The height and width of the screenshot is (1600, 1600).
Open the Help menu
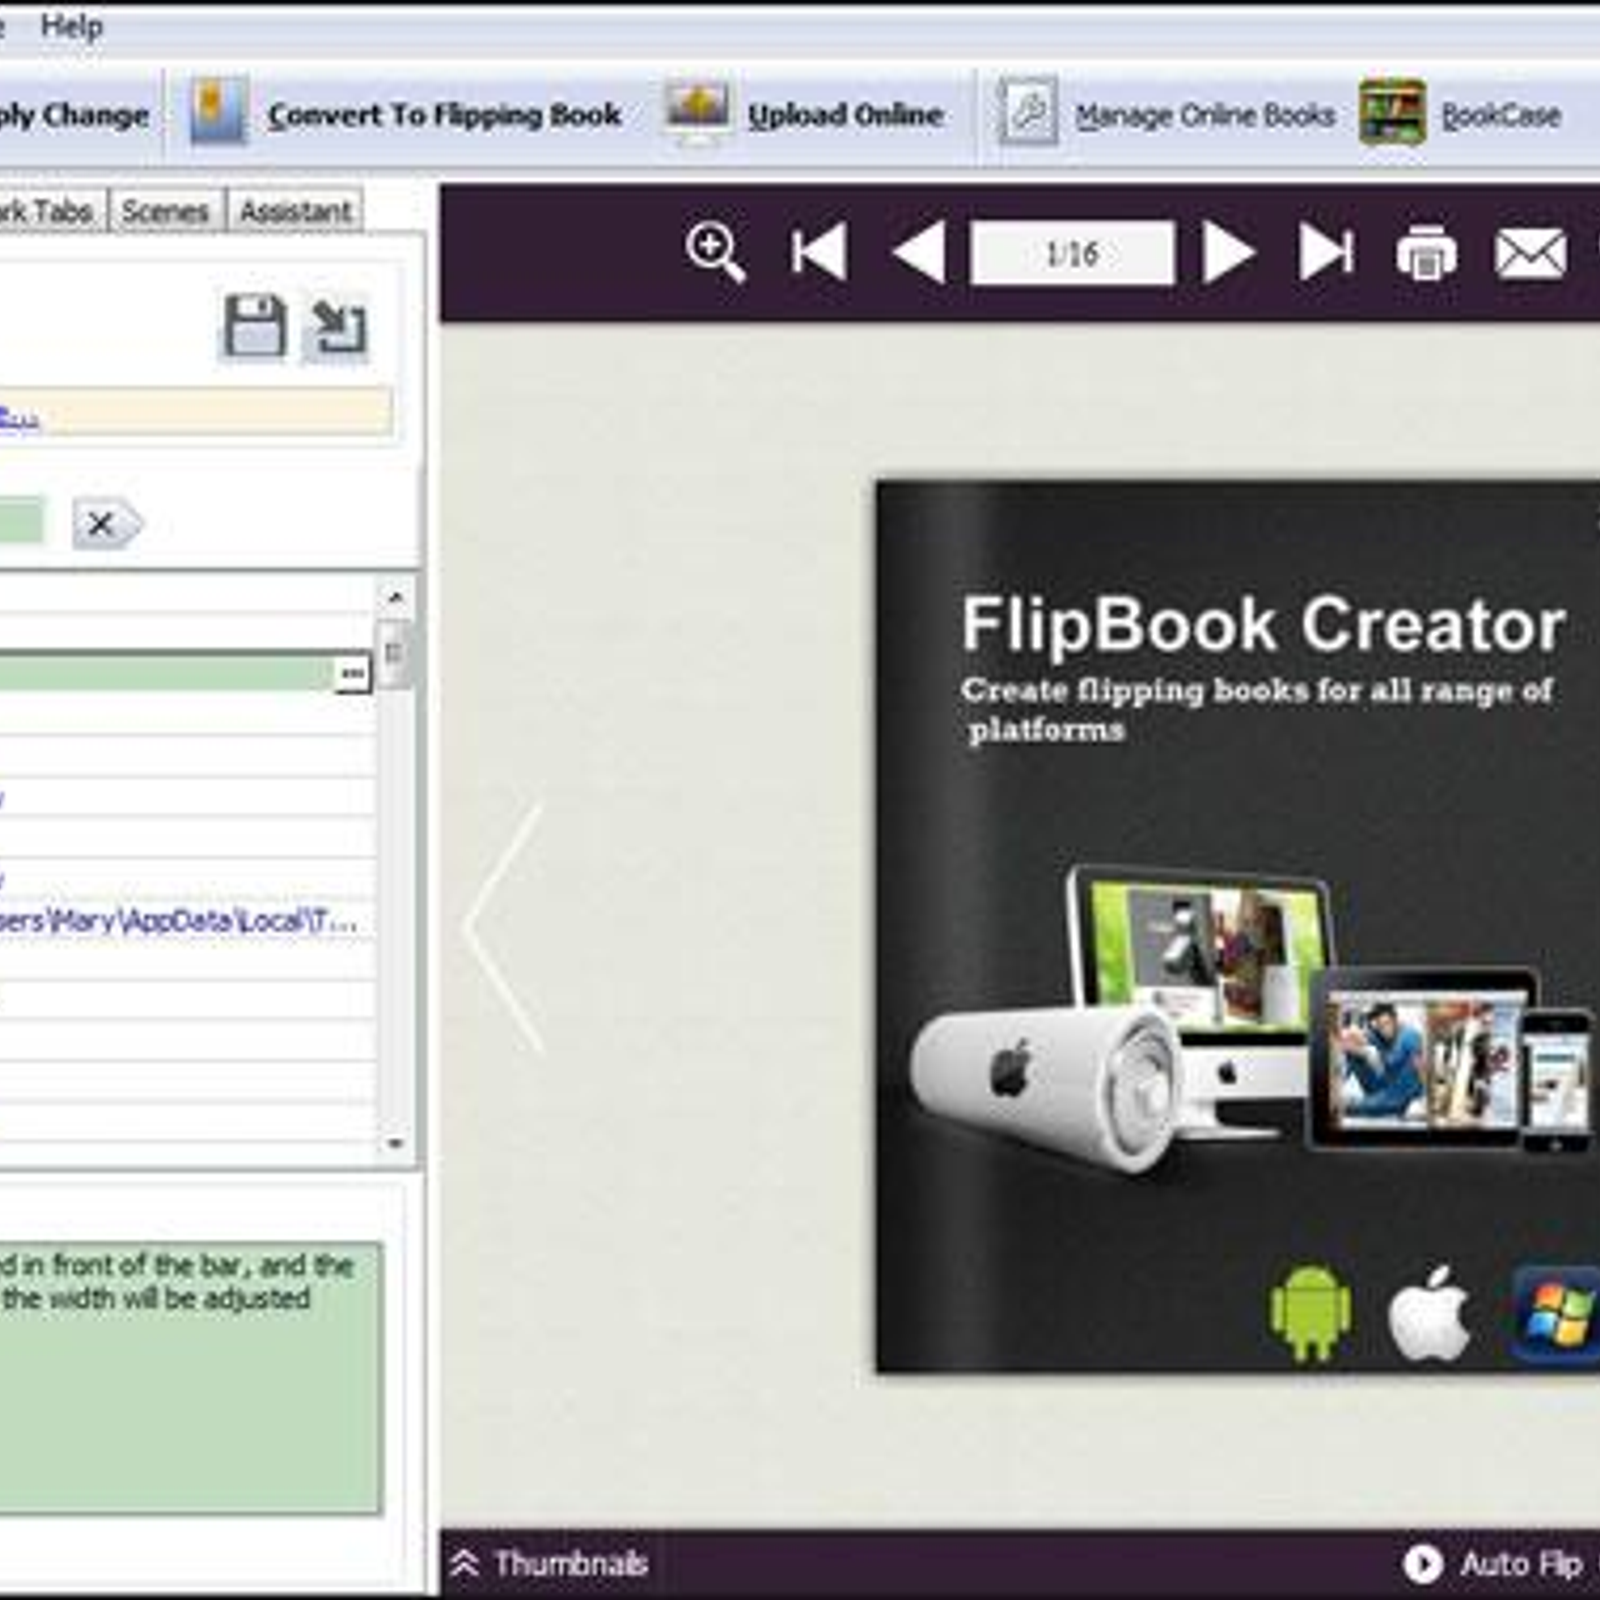point(71,26)
